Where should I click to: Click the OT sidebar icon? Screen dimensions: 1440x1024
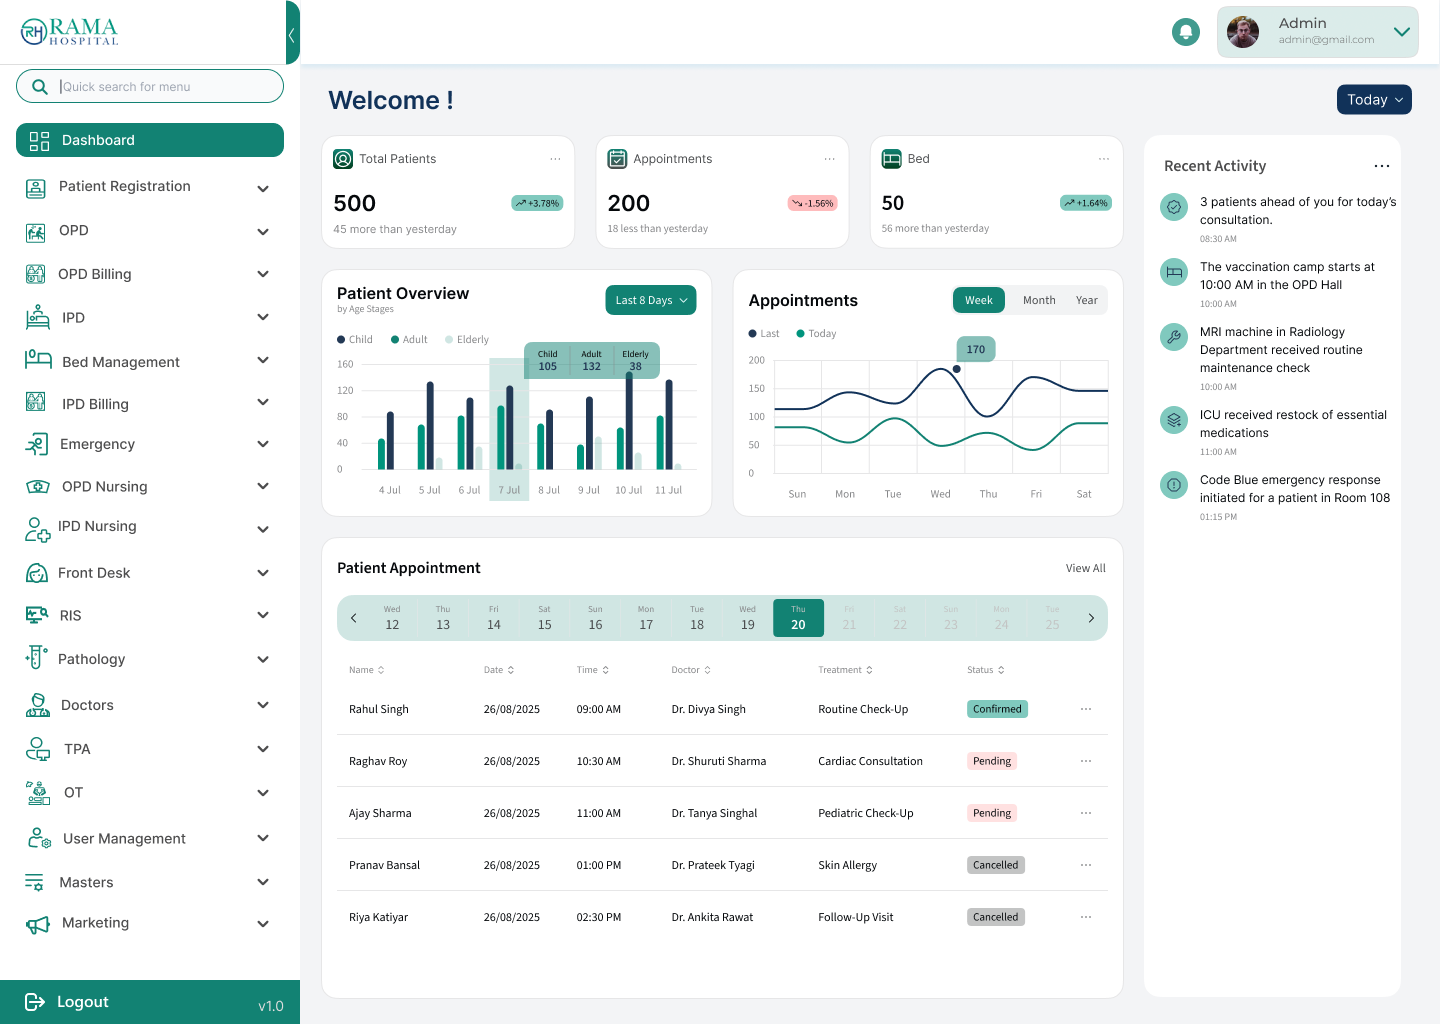(x=38, y=793)
